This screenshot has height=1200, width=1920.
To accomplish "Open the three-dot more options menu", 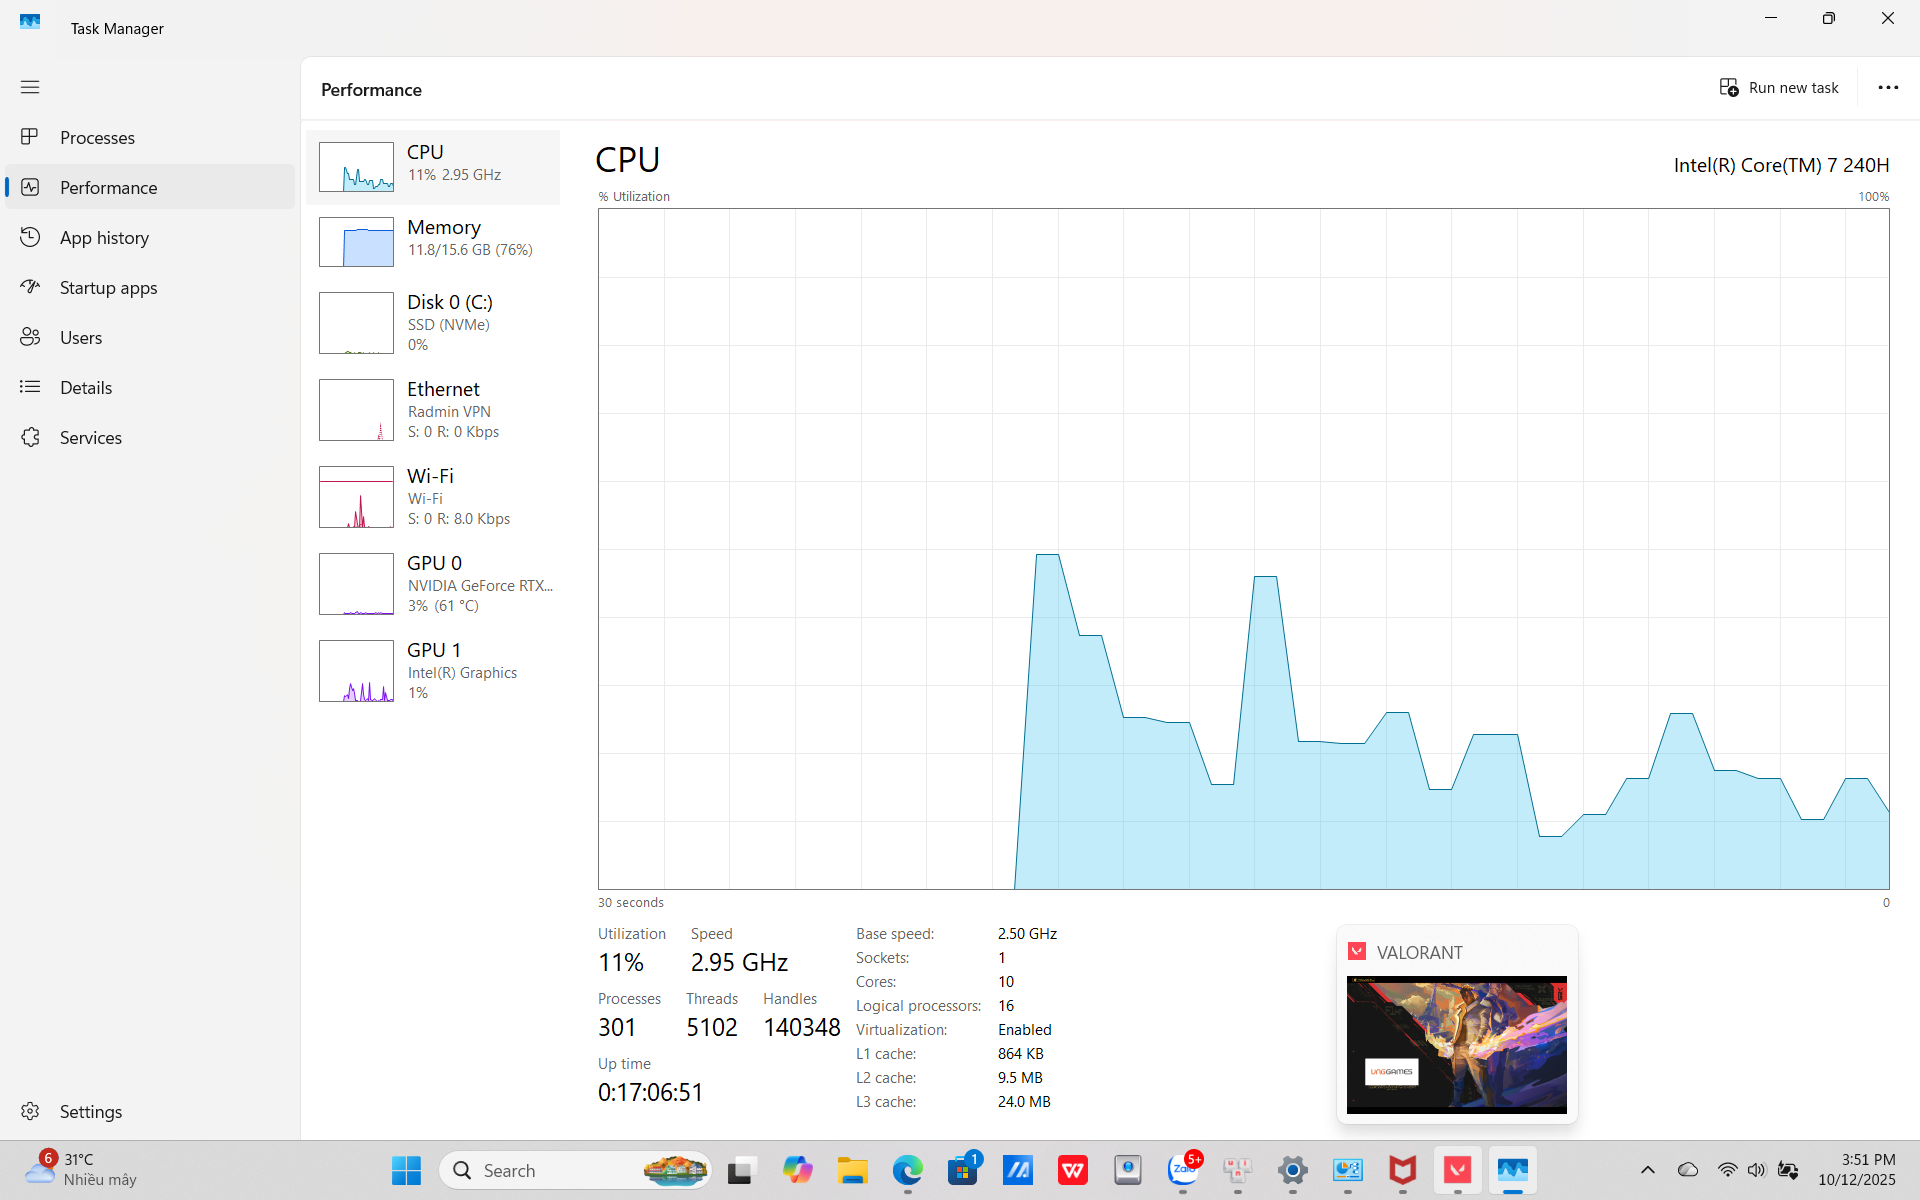I will (x=1888, y=88).
